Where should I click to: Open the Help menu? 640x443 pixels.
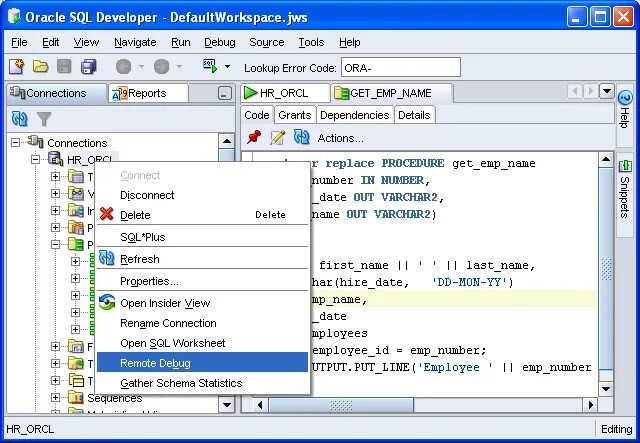click(349, 42)
